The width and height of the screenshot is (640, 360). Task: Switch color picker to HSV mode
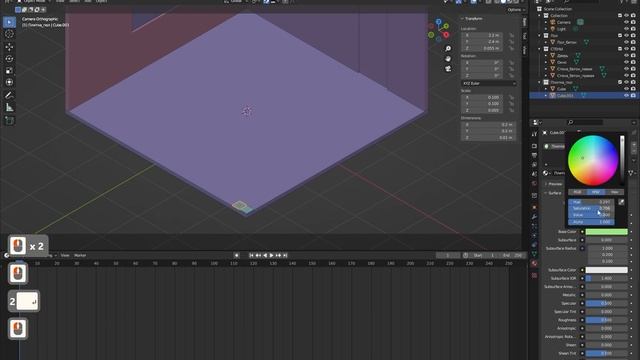coord(596,192)
